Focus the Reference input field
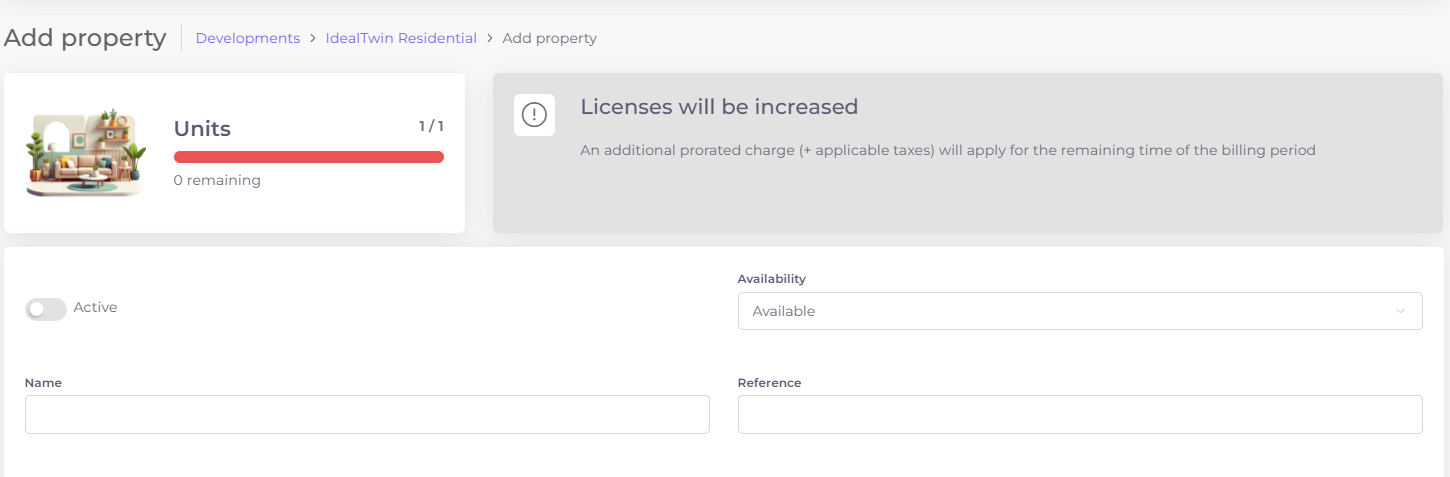 point(1079,414)
